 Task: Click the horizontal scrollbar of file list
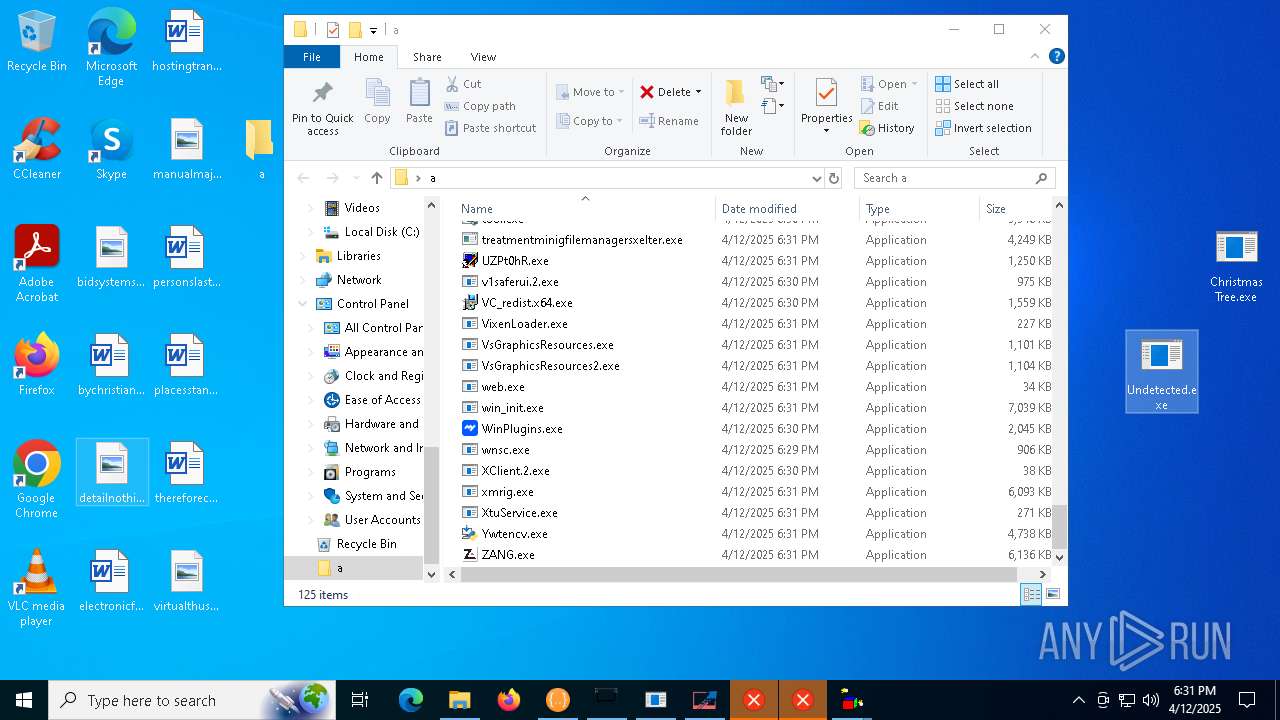(x=740, y=574)
